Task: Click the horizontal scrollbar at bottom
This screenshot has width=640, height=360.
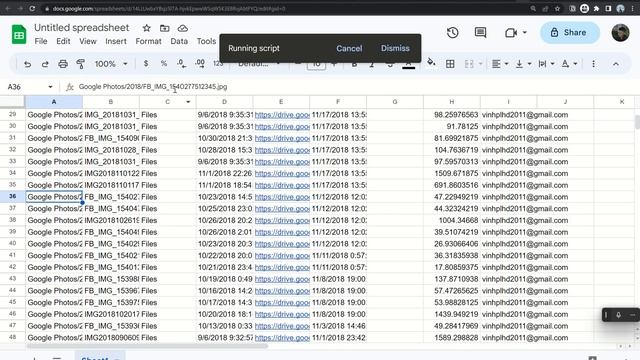Action: [x=147, y=346]
